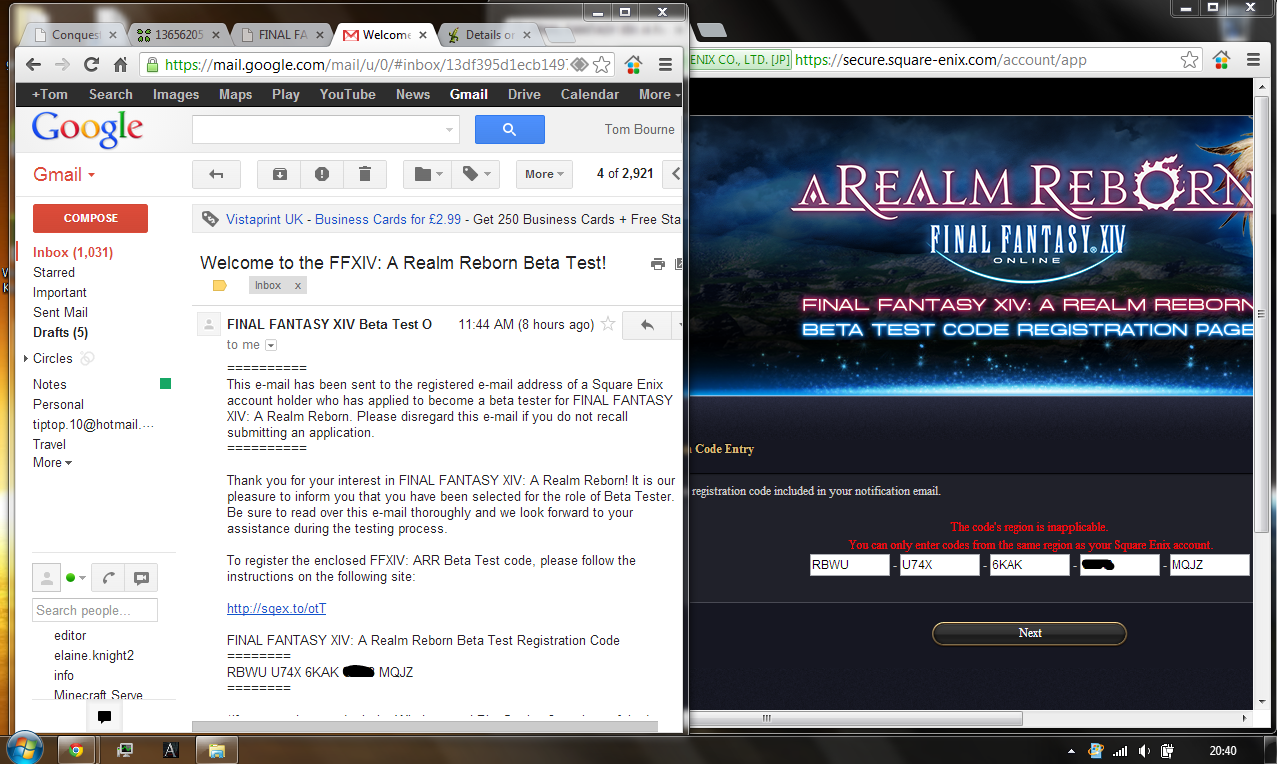
Task: Star the FINAL FANTASY XIV Beta Test email
Action: click(x=606, y=324)
